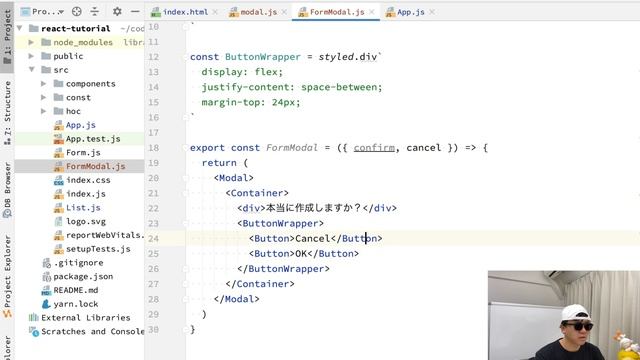Expand the const folder

pyautogui.click(x=44, y=98)
